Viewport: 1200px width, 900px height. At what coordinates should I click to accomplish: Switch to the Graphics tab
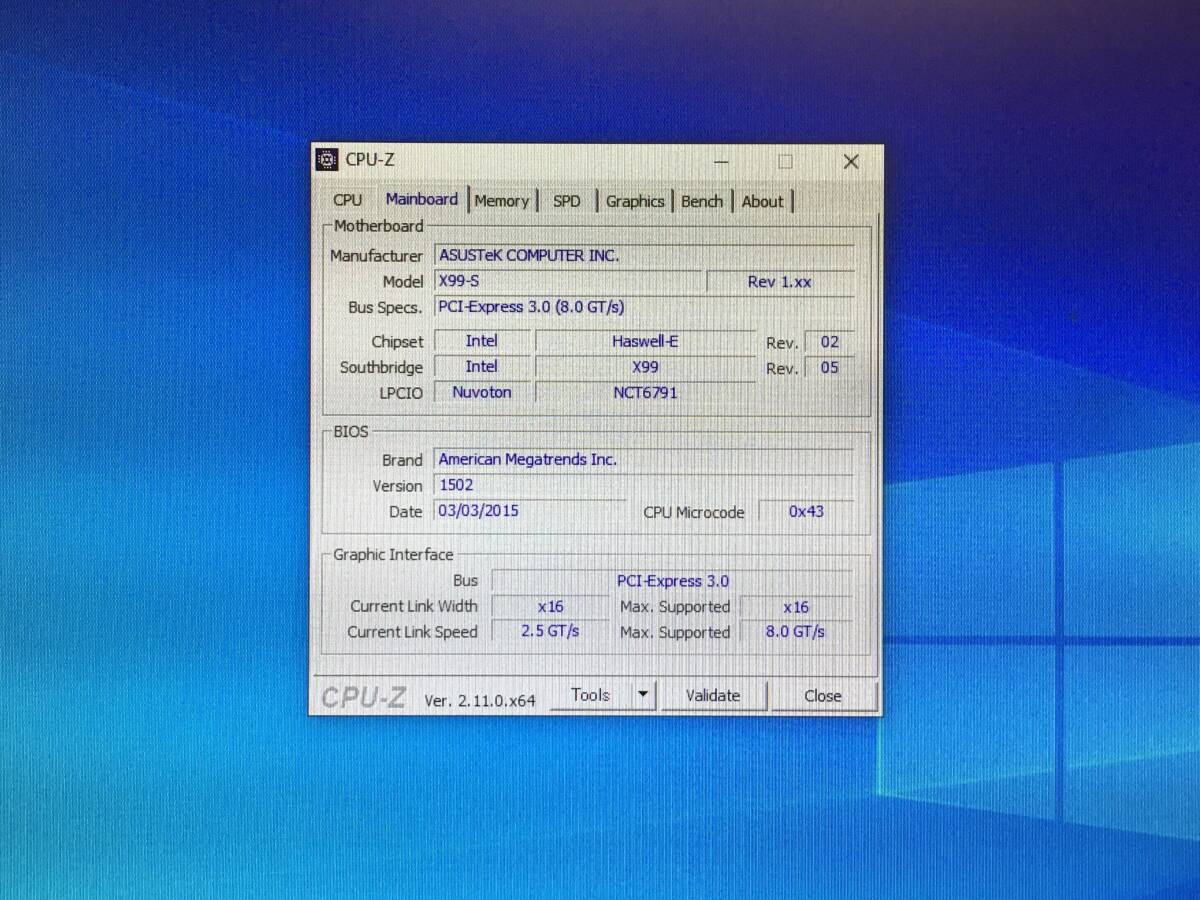click(x=635, y=201)
